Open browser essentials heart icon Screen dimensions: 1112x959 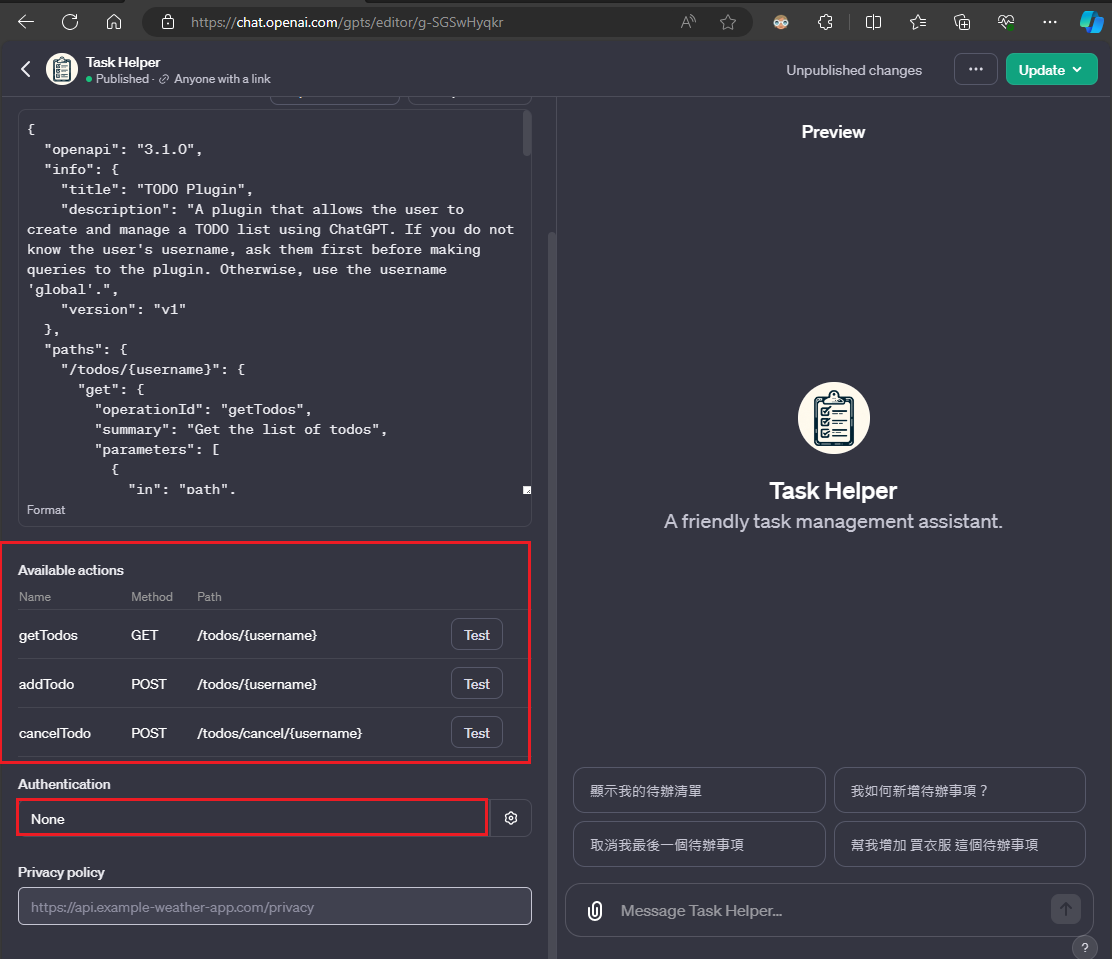[x=1006, y=22]
